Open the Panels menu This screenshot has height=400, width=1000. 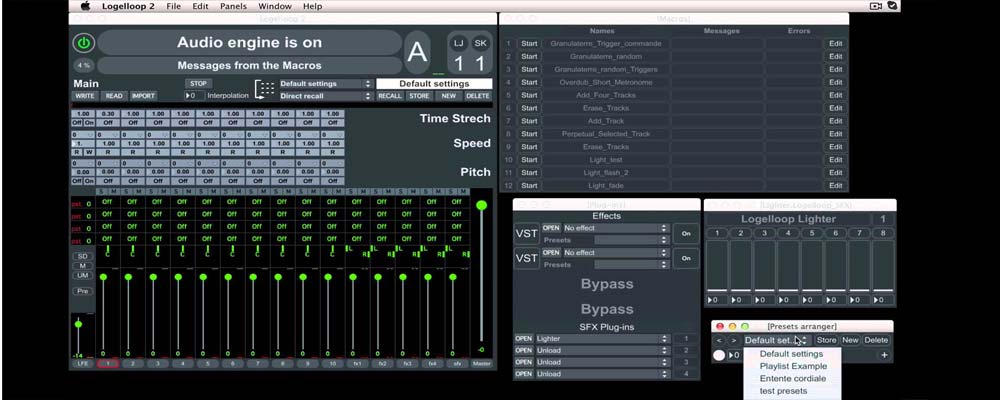pyautogui.click(x=233, y=6)
